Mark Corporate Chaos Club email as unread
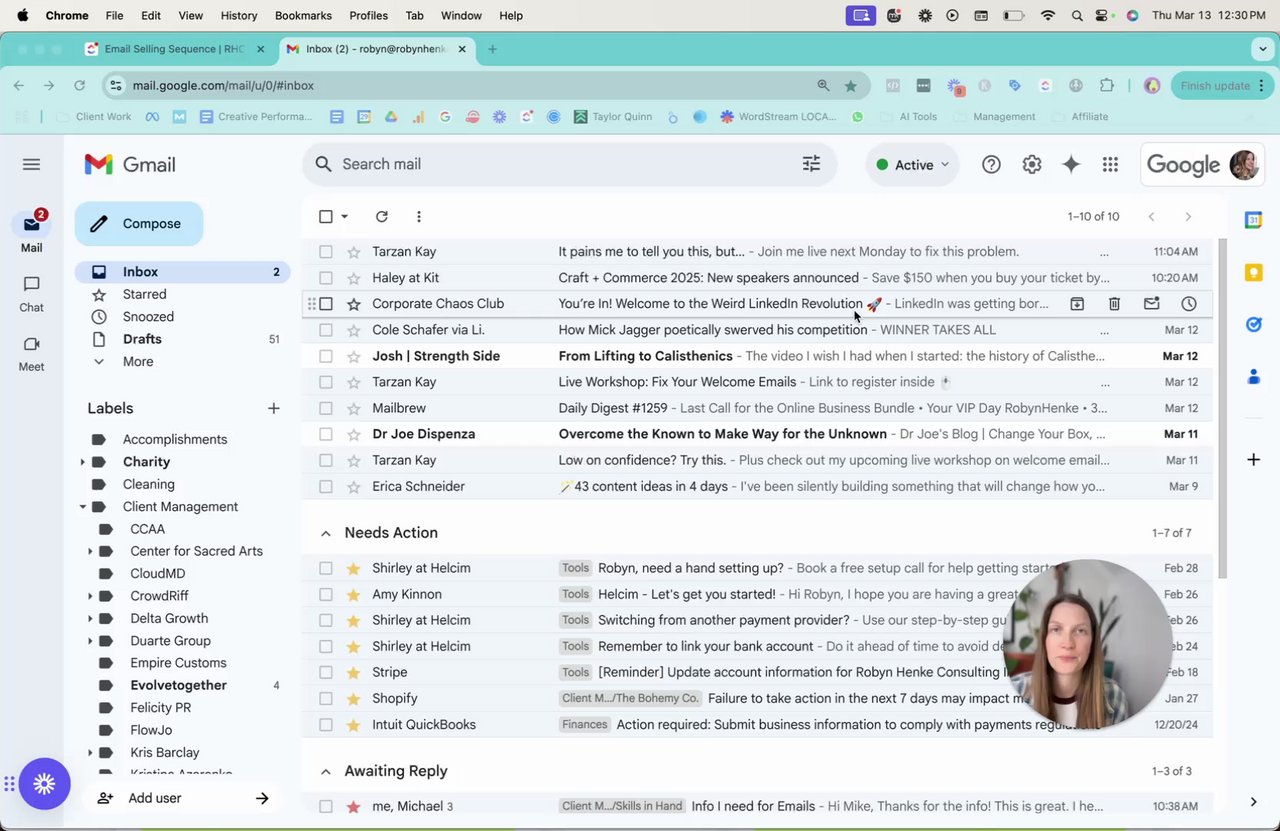The width and height of the screenshot is (1280, 831). 1151,304
